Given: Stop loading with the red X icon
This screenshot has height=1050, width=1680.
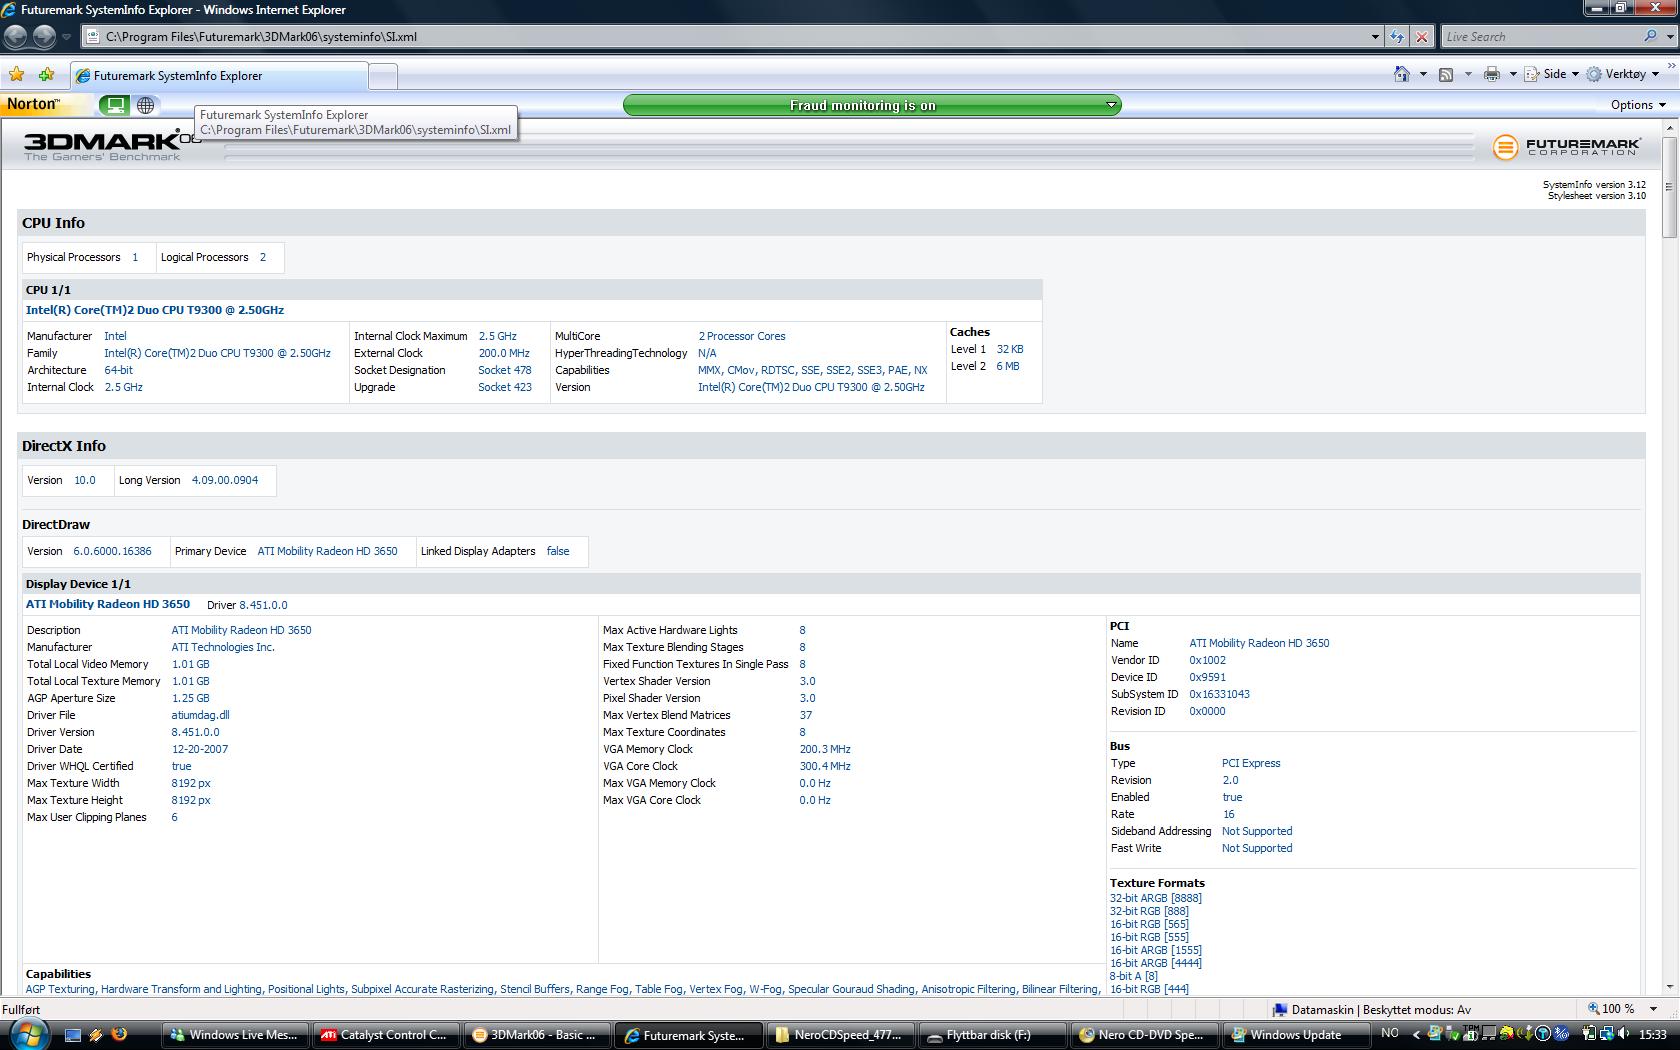Looking at the screenshot, I should click(x=1422, y=37).
